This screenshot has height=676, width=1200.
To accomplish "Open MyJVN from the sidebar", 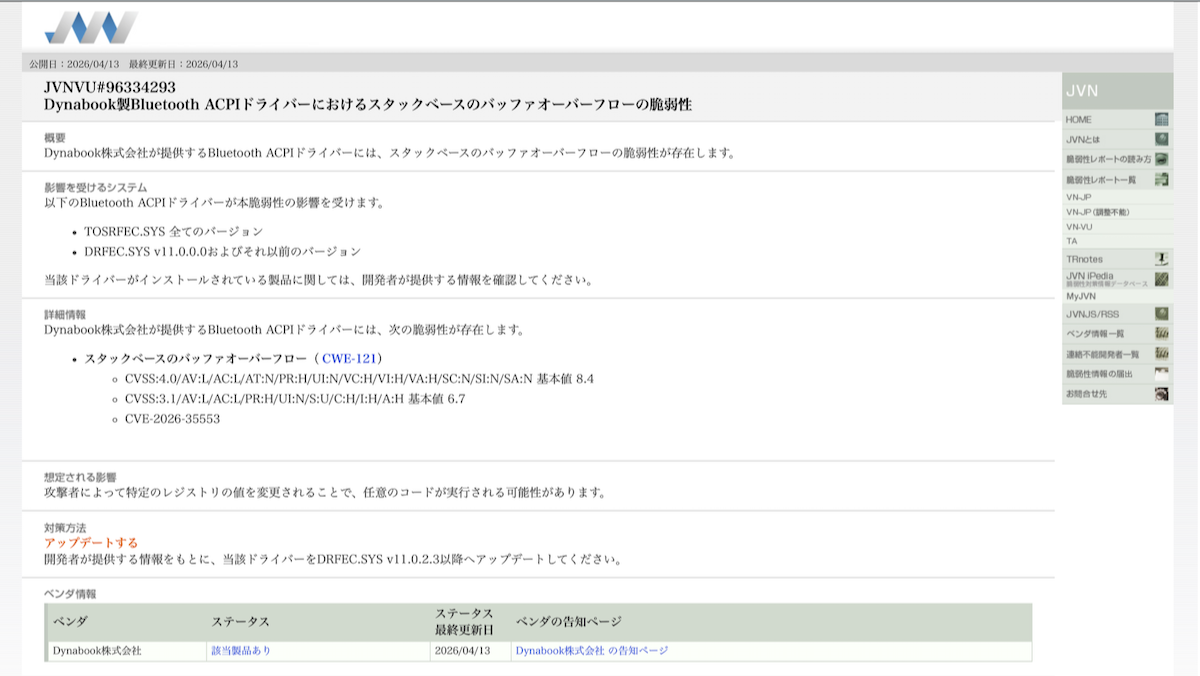I will point(1083,295).
